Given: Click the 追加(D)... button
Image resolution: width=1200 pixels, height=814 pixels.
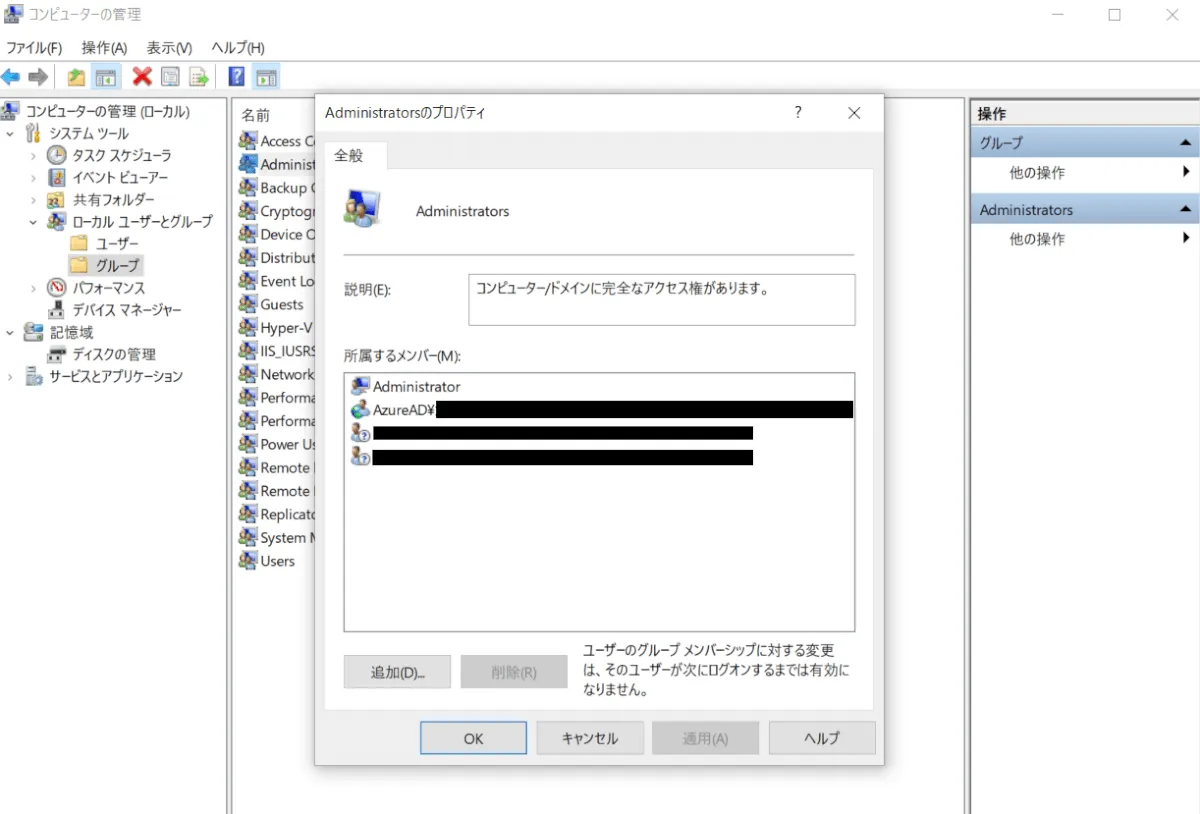Looking at the screenshot, I should pos(397,672).
